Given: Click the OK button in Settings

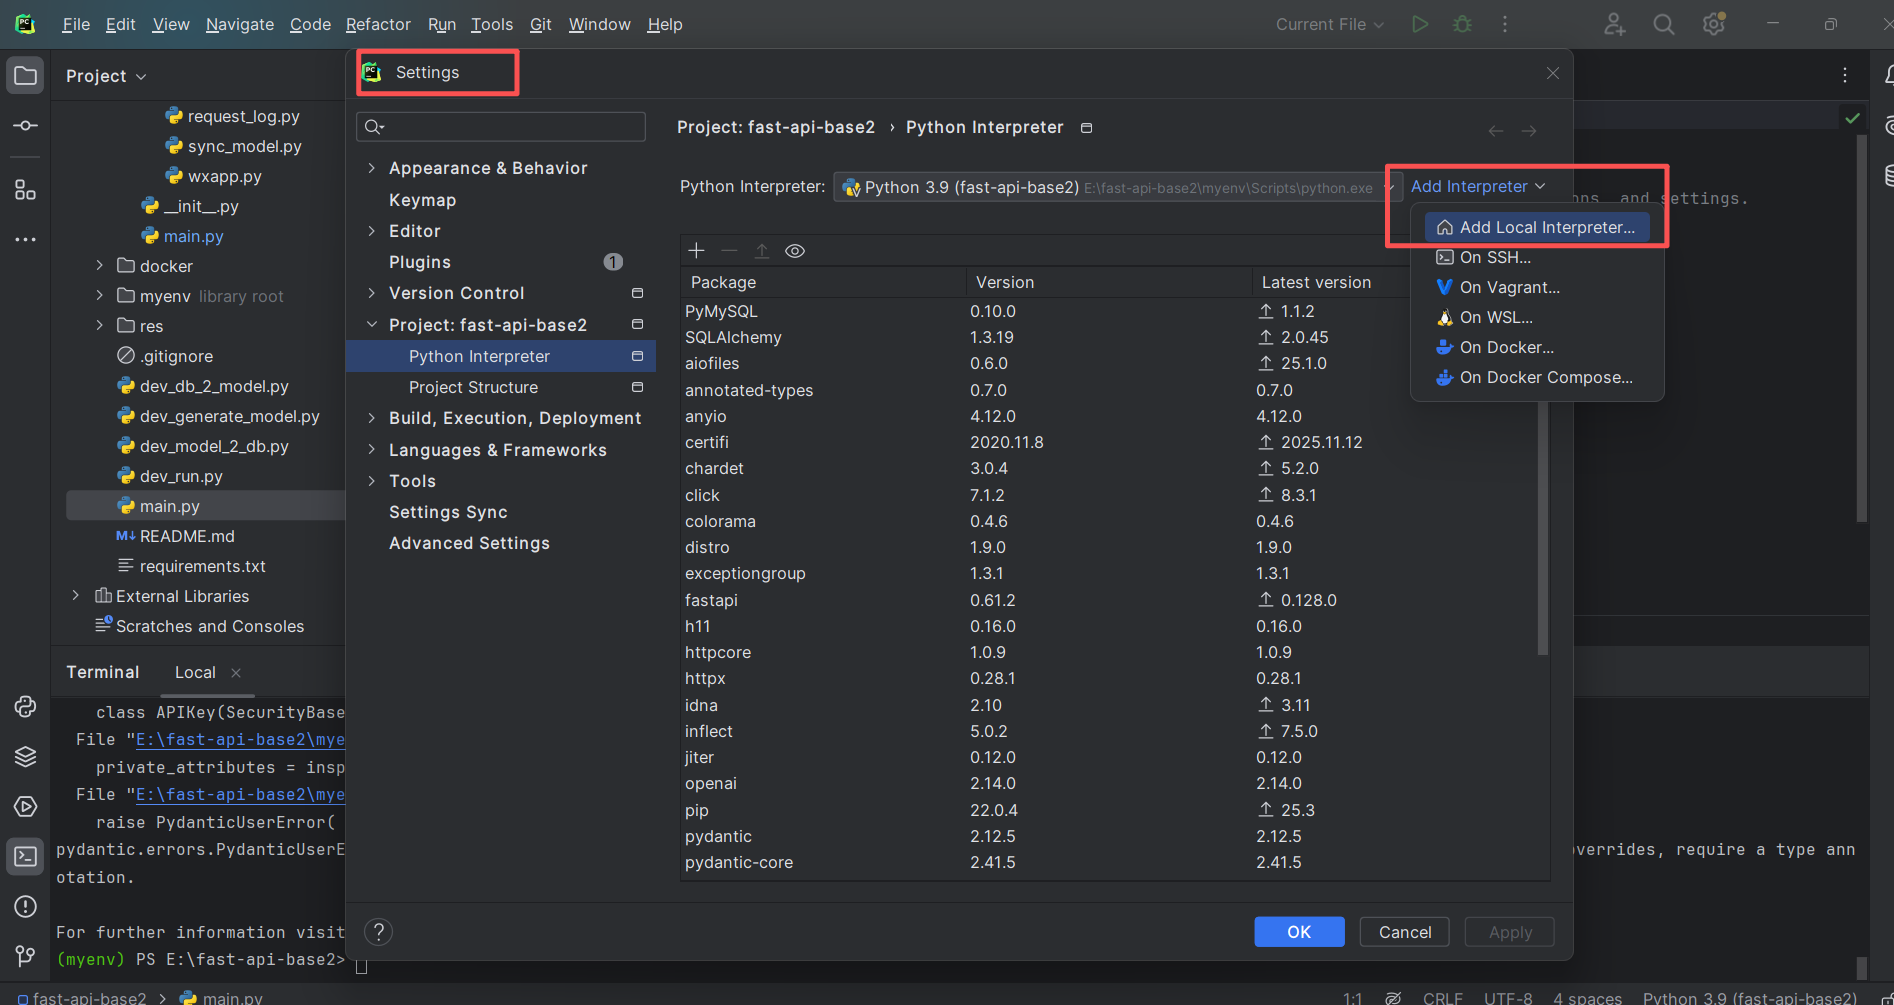Looking at the screenshot, I should 1299,932.
